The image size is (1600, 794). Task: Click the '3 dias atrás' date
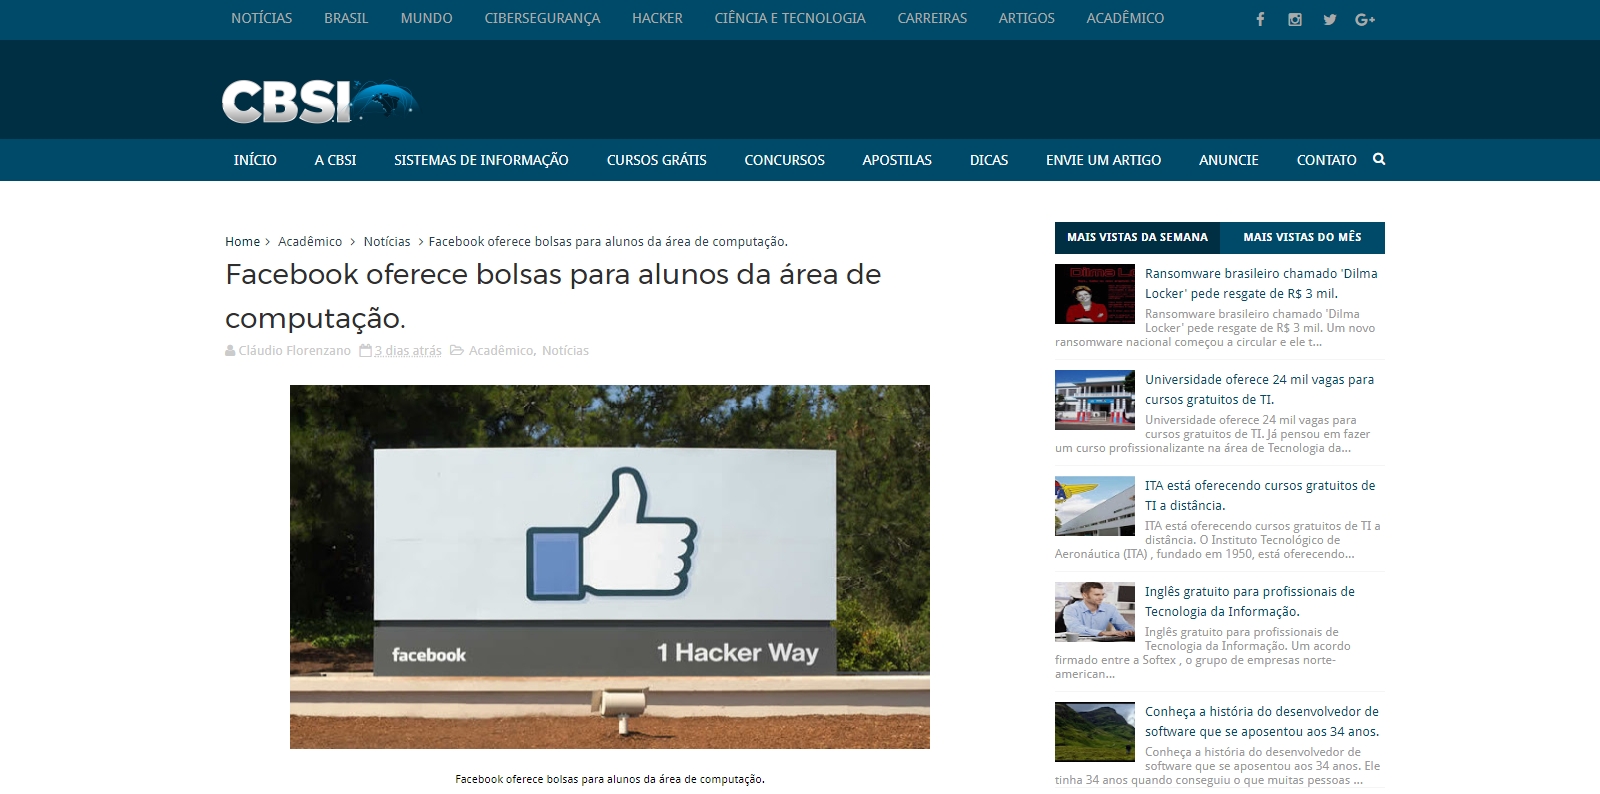click(x=408, y=351)
